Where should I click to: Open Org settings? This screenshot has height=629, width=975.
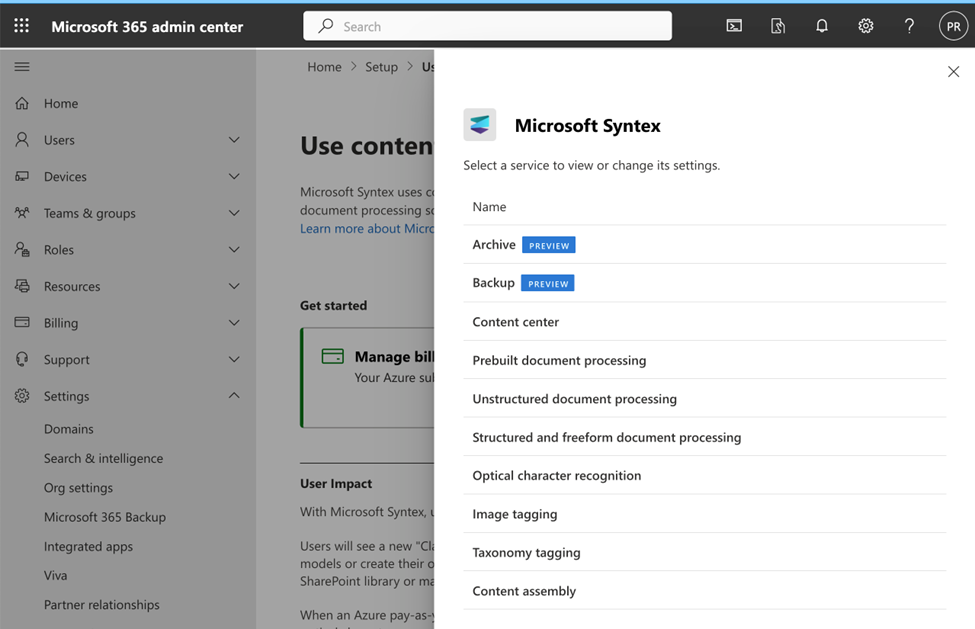tap(78, 488)
